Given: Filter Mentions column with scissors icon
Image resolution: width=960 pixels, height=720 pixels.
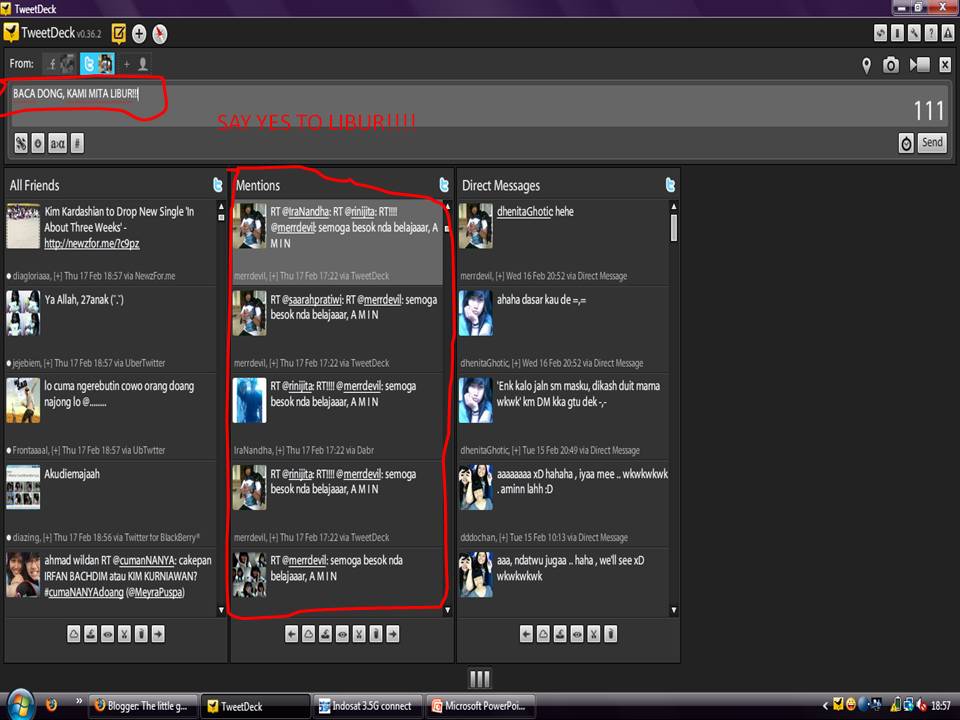Looking at the screenshot, I should (359, 634).
